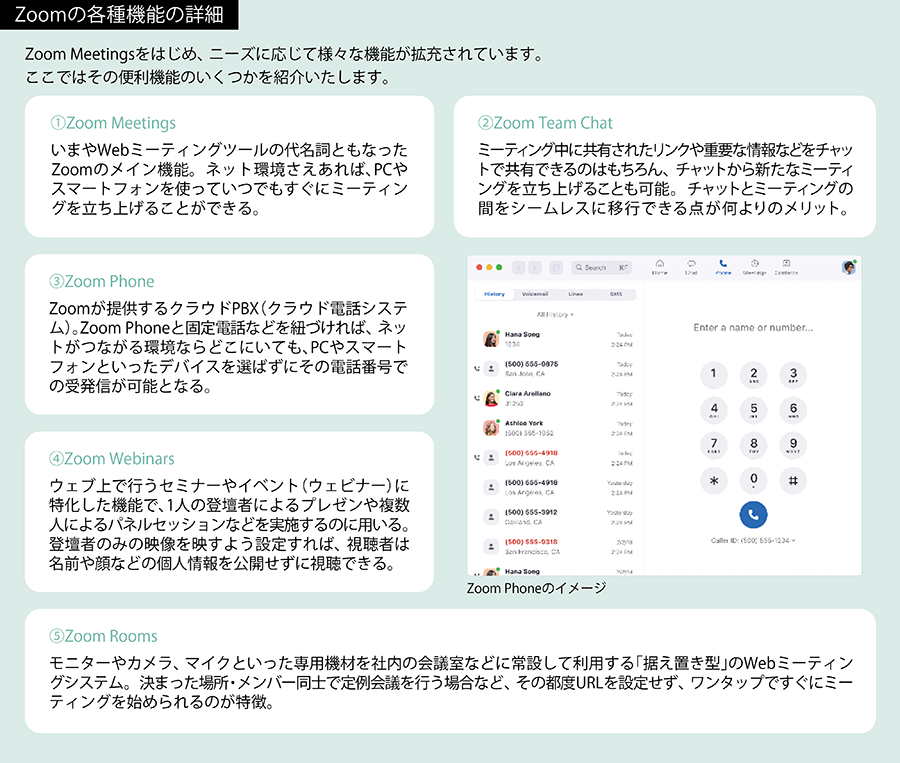The width and height of the screenshot is (900, 763).
Task: Open the Meetings clock icon
Action: coord(754,267)
